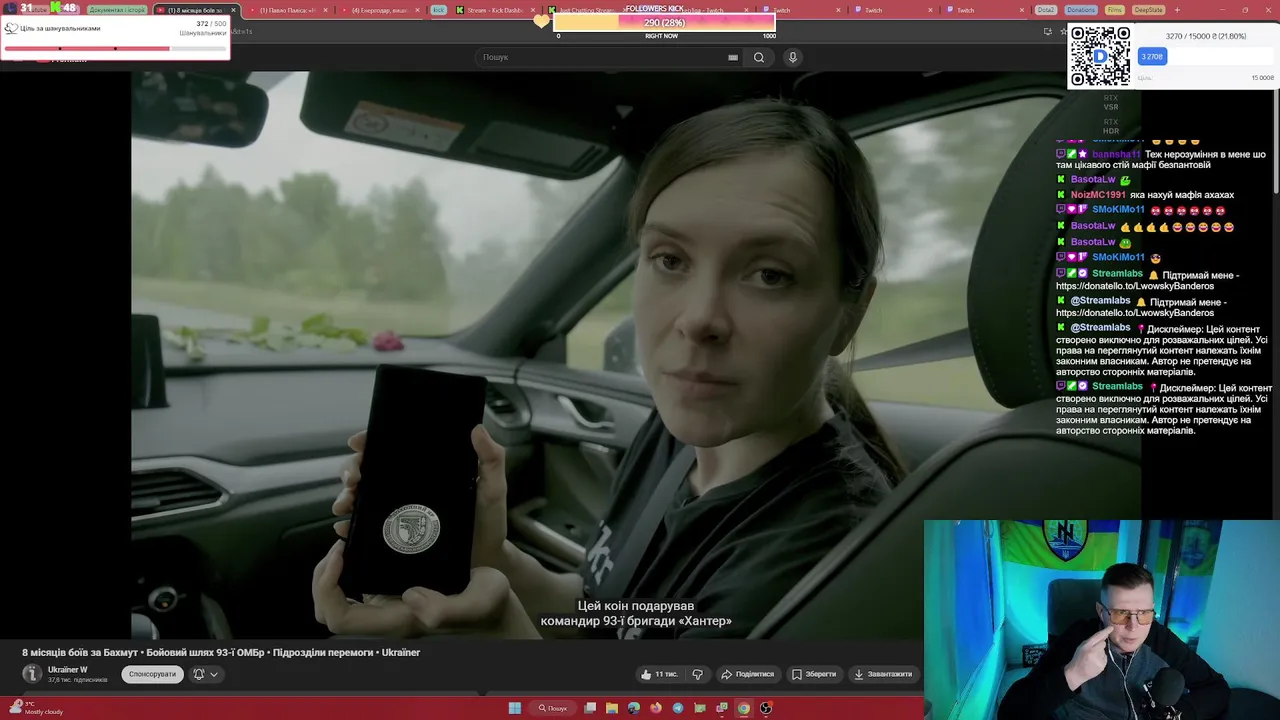Open OBS Studio from the taskbar

tap(766, 708)
